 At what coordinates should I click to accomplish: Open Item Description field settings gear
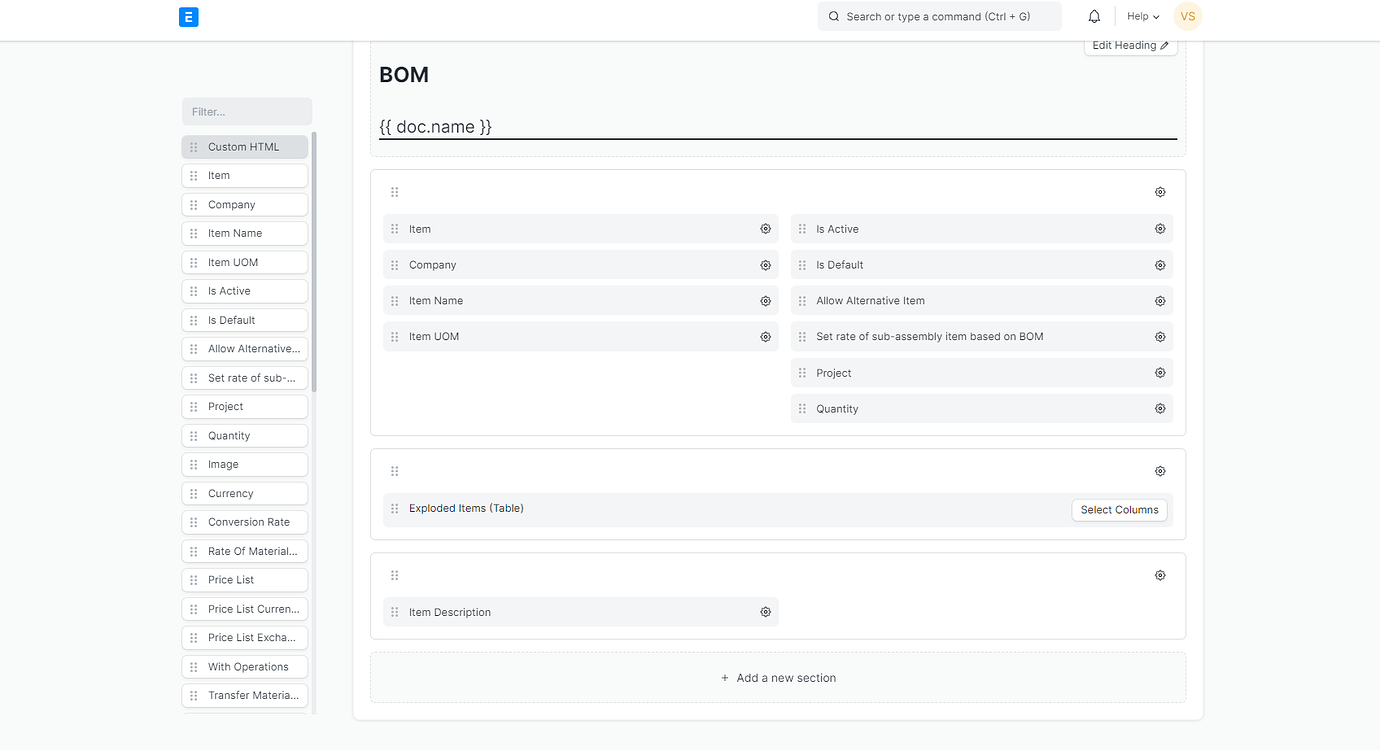pyautogui.click(x=765, y=612)
